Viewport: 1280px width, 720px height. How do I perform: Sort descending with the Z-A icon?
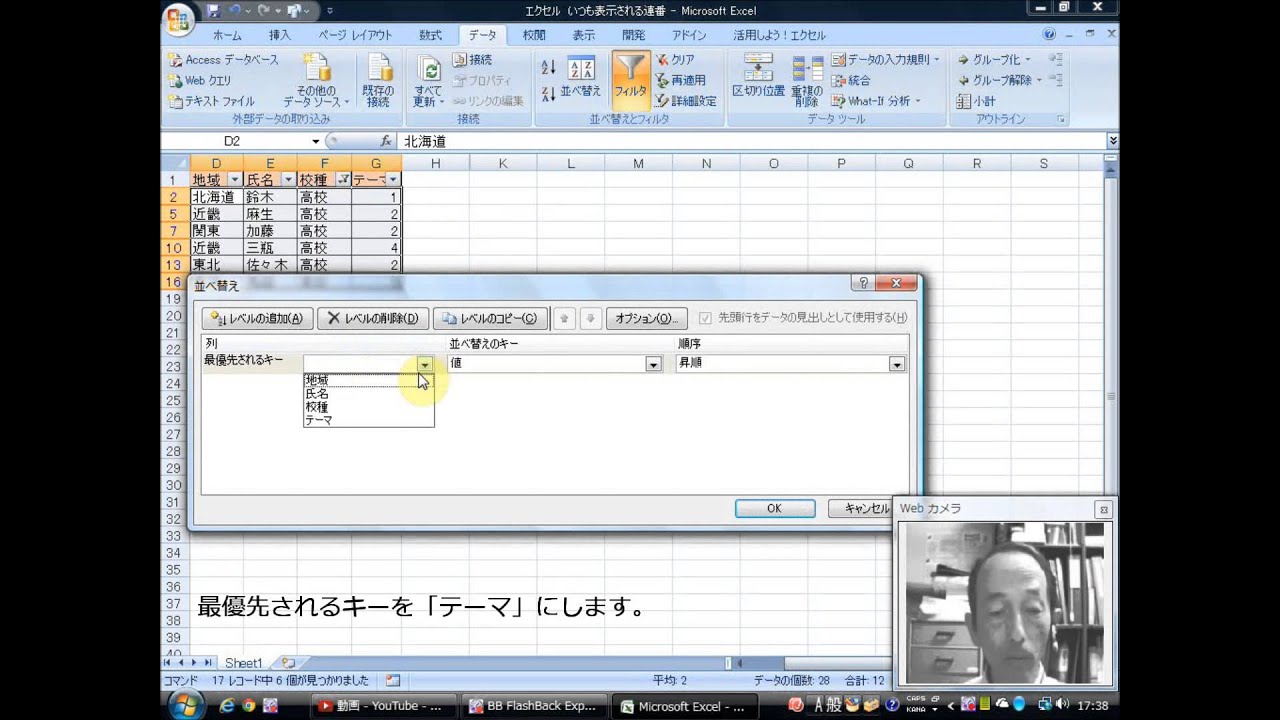tap(548, 94)
